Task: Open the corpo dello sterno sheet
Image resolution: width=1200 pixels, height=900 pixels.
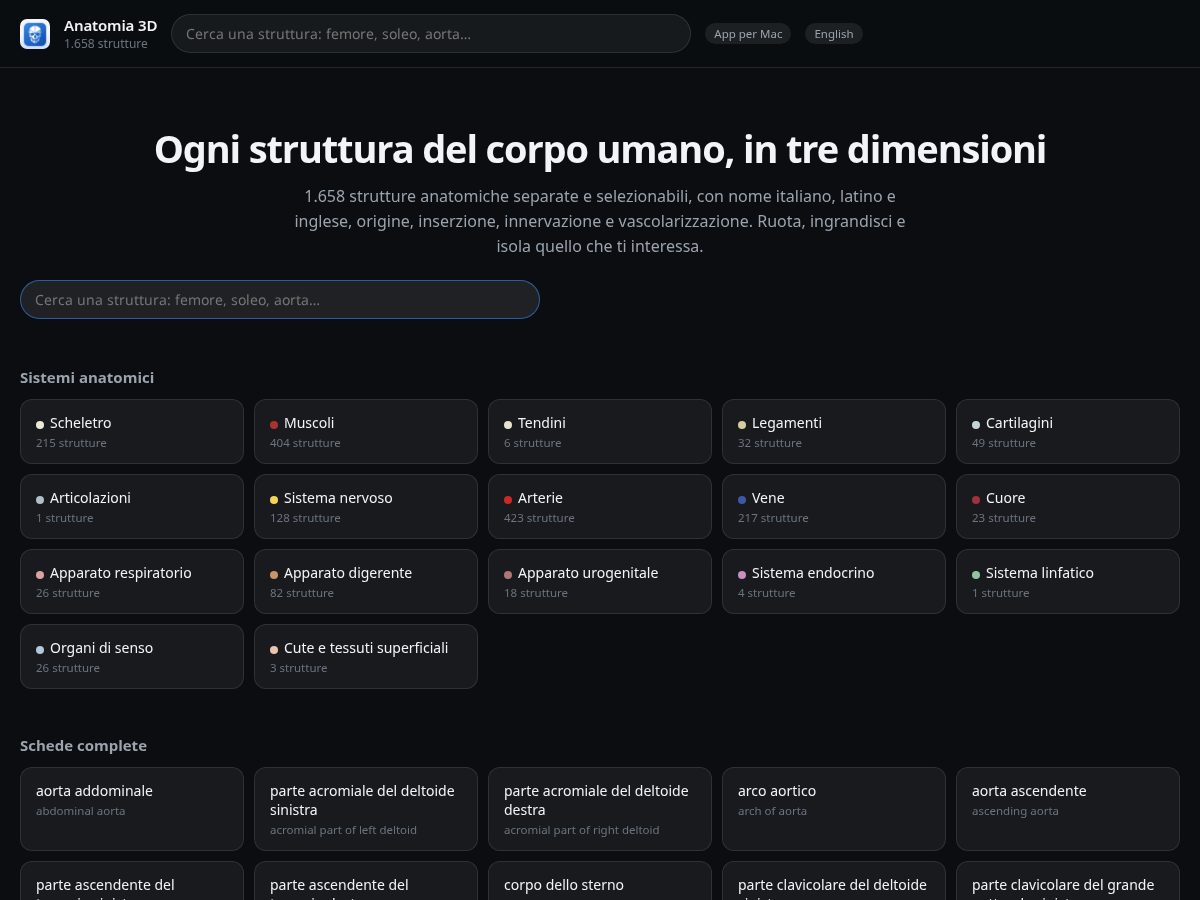Action: tap(600, 881)
